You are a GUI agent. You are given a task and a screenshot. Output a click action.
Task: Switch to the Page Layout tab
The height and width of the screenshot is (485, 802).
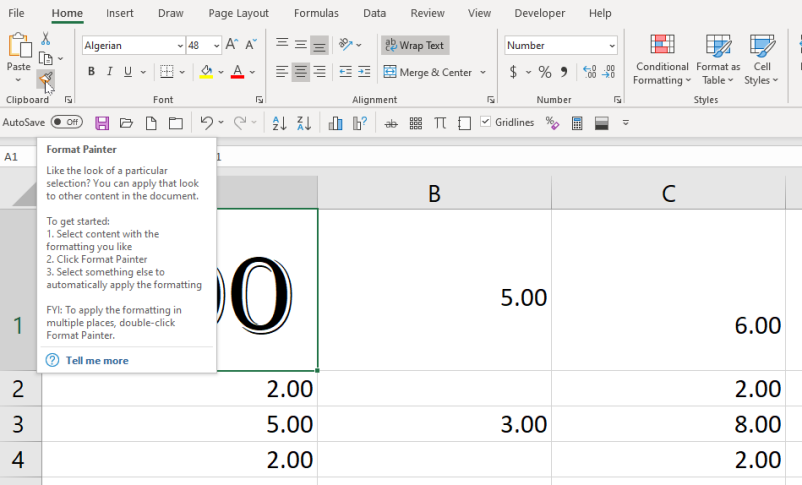click(238, 13)
